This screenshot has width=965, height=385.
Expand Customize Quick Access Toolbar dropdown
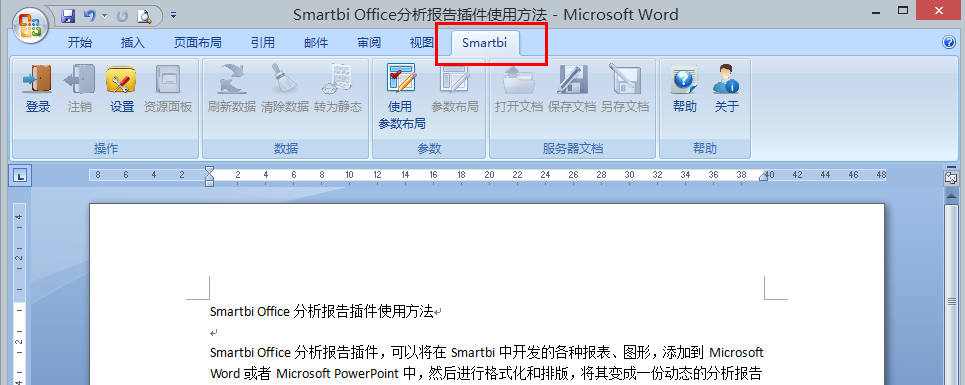(174, 15)
